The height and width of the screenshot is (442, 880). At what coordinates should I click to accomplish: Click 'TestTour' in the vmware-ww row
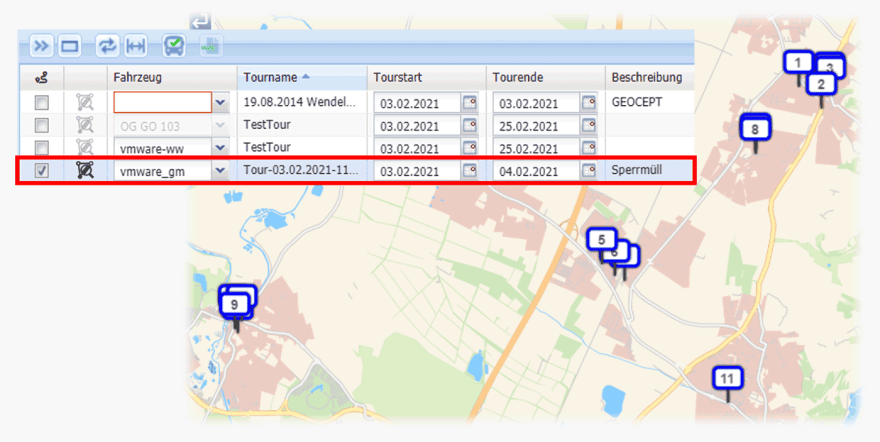(267, 147)
